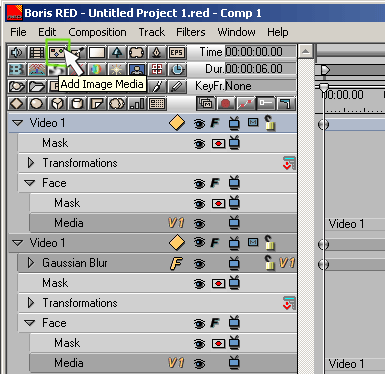Viewport: 385px width, 374px height.
Task: Click the red record button icon
Action: (x=226, y=104)
